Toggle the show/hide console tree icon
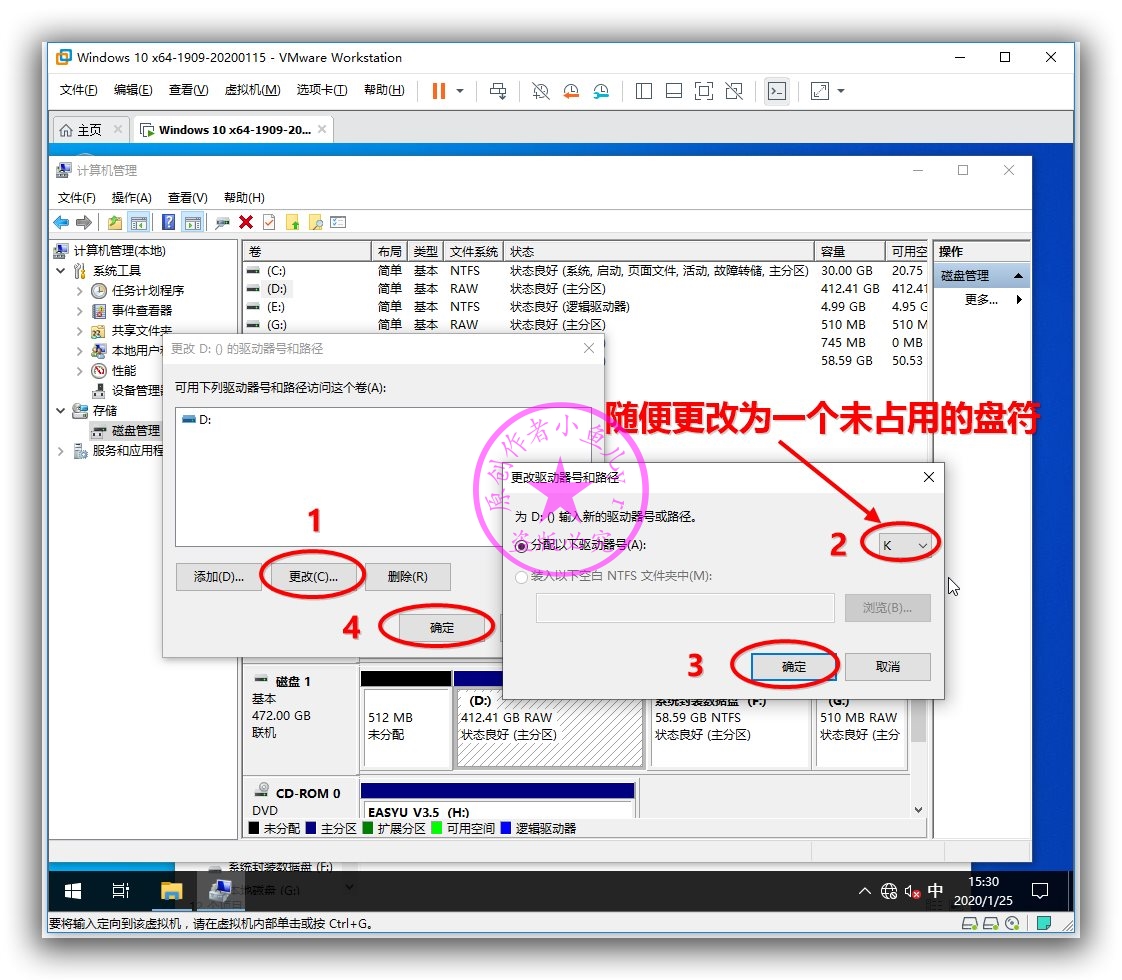The height and width of the screenshot is (980, 1122). point(139,222)
